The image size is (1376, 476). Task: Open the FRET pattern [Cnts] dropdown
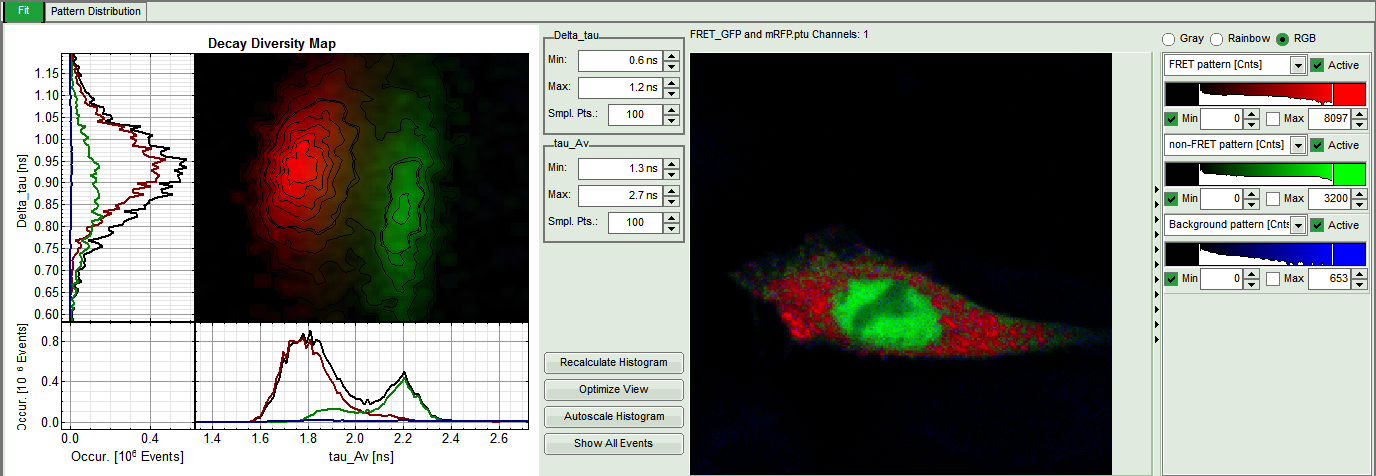[1298, 65]
